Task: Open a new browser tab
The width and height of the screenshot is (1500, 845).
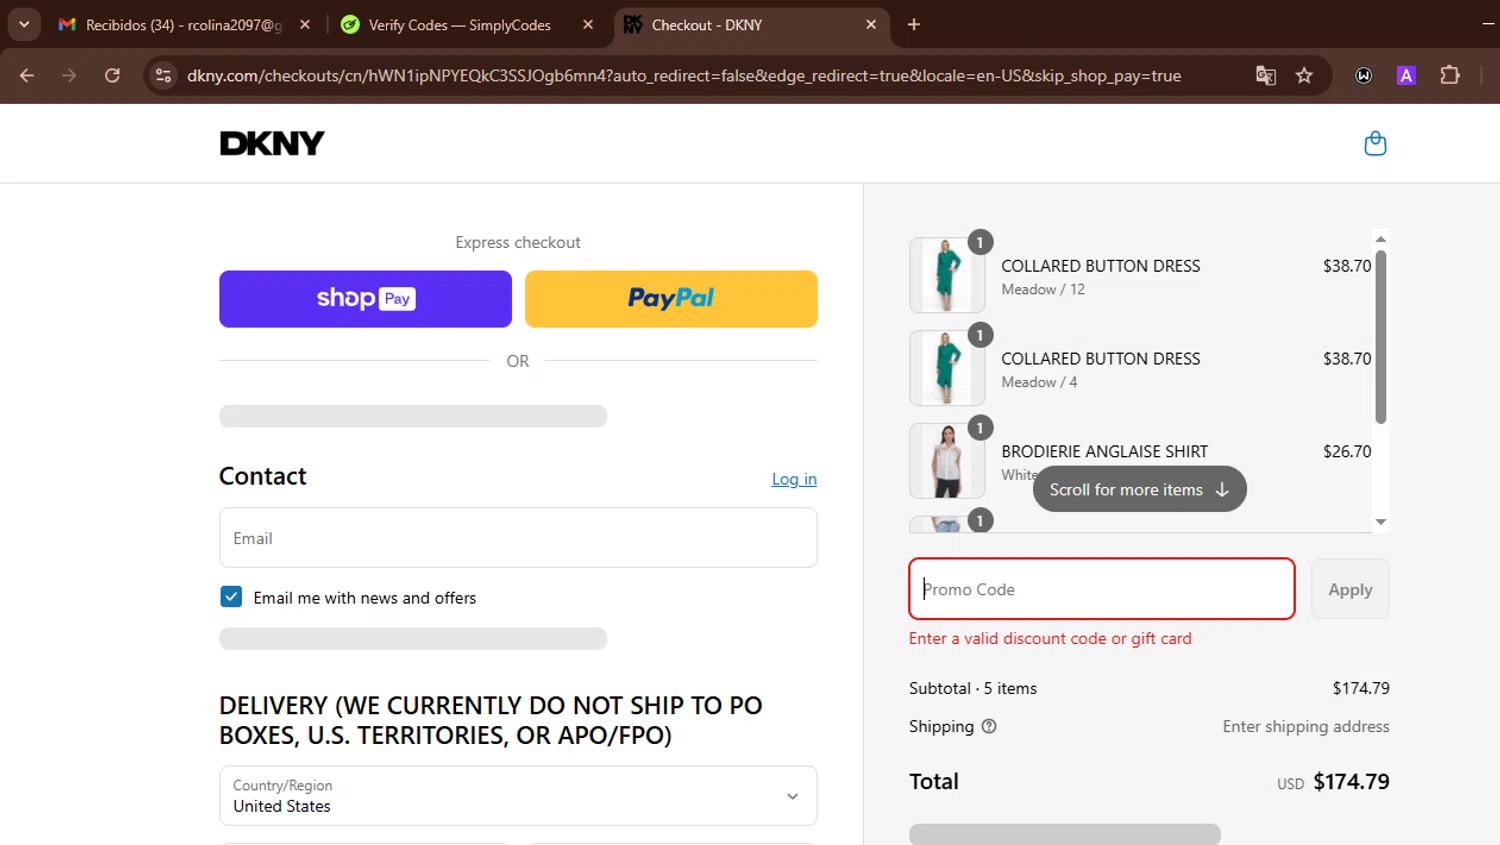Action: [914, 25]
